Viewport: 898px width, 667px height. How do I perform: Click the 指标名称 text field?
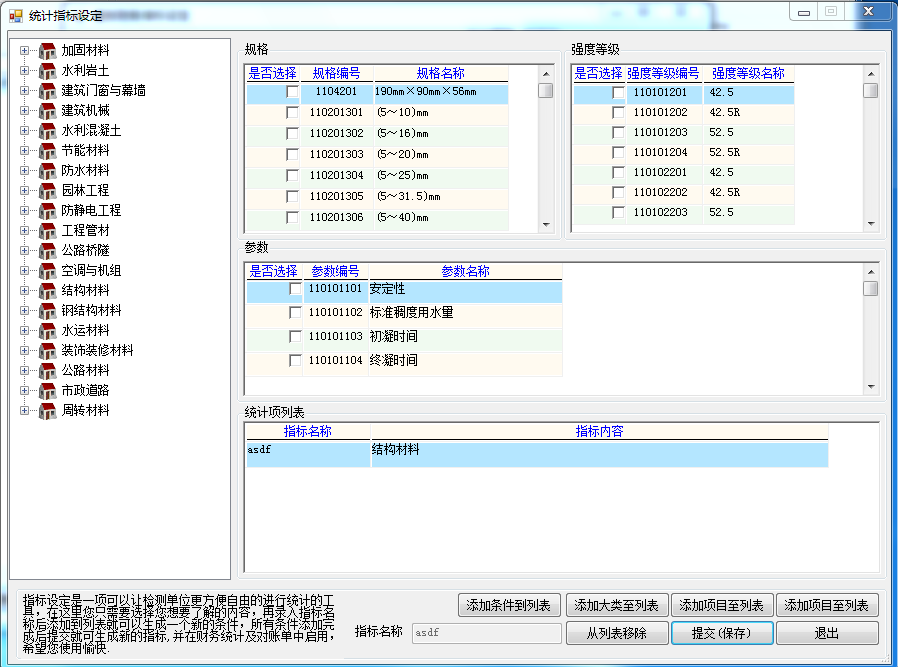pyautogui.click(x=486, y=633)
